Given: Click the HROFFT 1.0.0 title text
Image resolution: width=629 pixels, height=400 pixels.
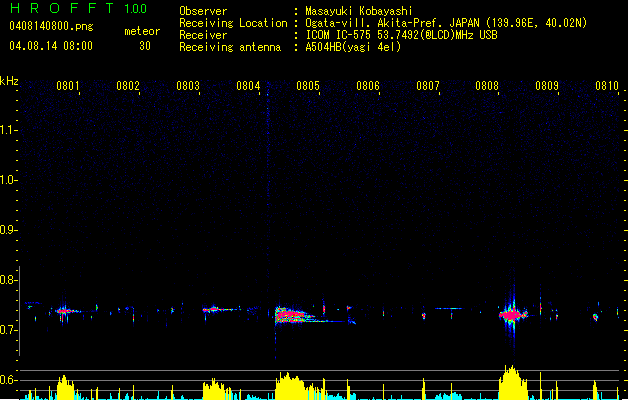Looking at the screenshot, I should pyautogui.click(x=78, y=8).
